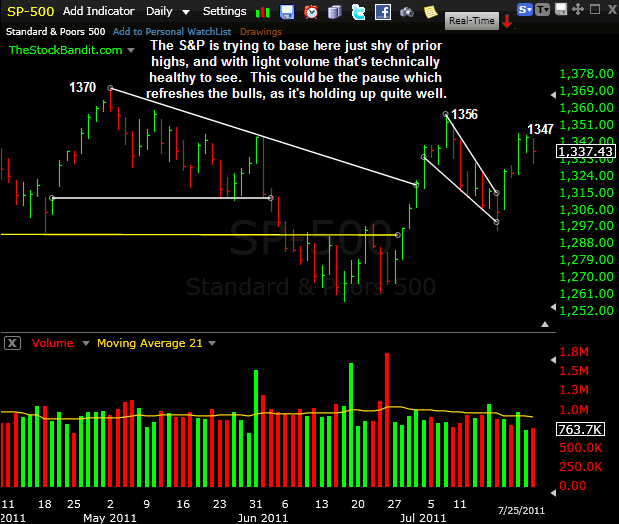Click the Moving Average 21 label

(x=150, y=343)
